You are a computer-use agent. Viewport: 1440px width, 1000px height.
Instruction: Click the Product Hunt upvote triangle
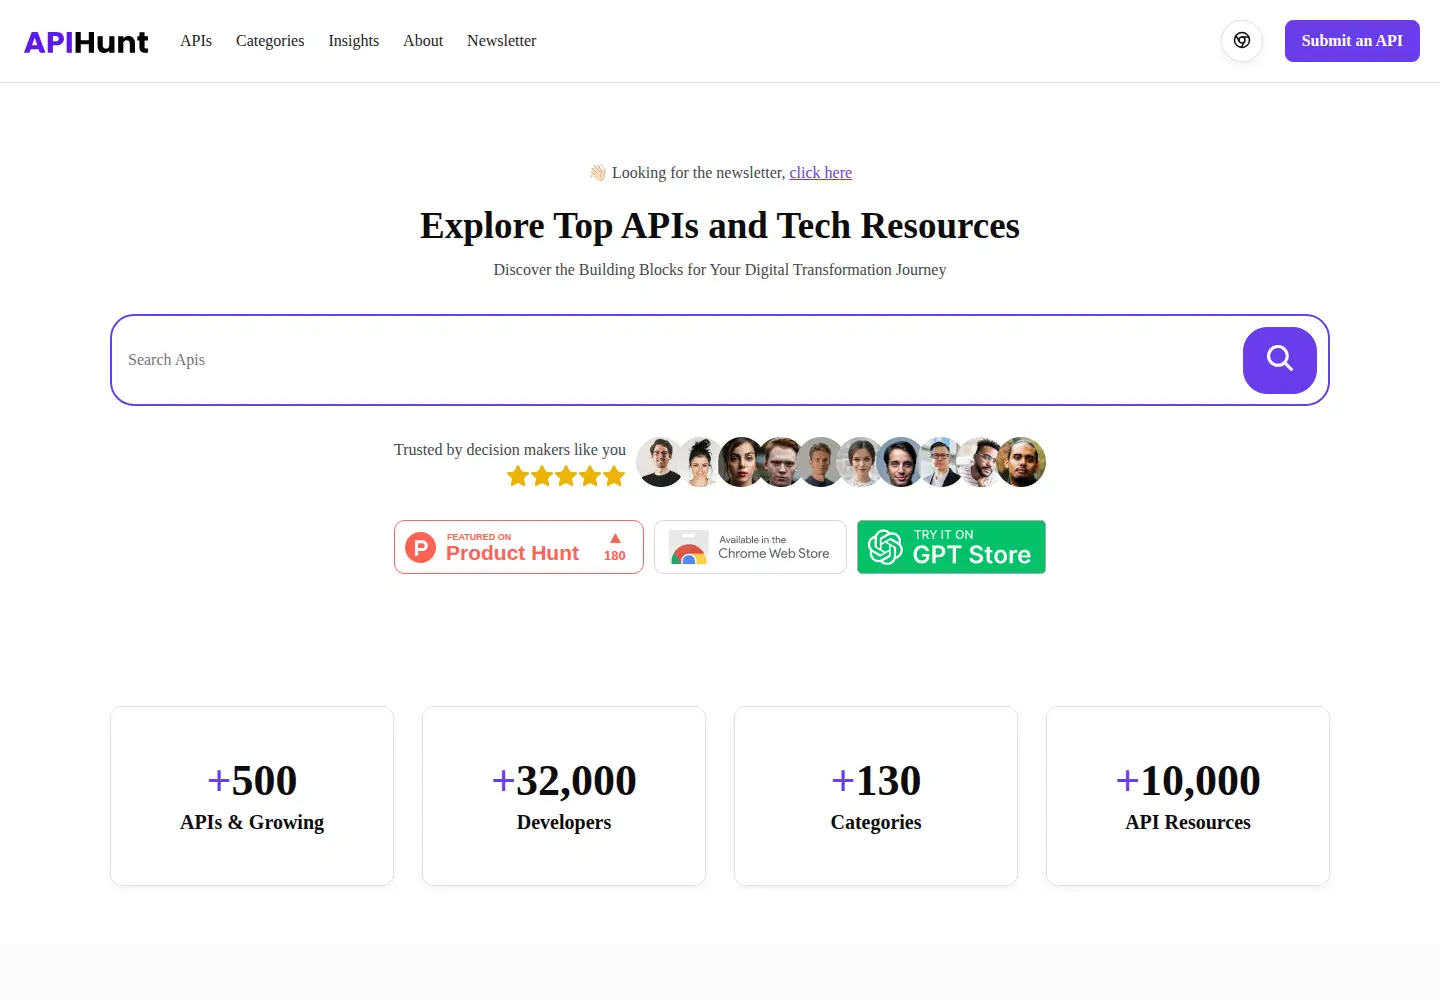(x=615, y=538)
